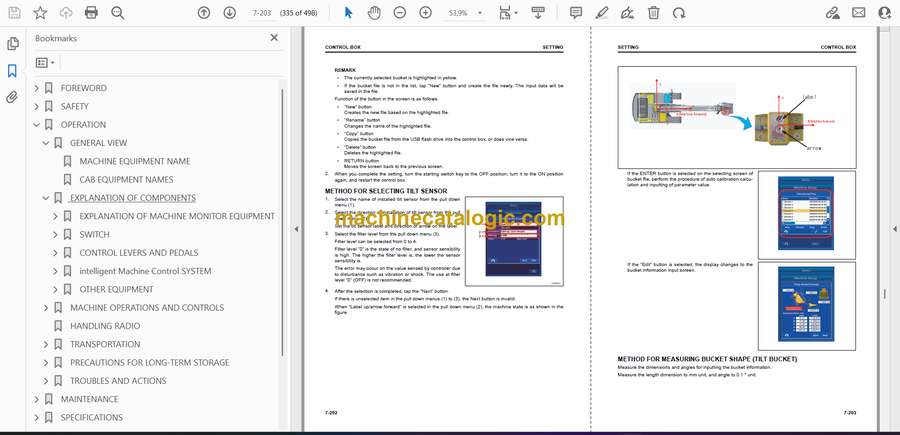Add the document to favorites with the star
Screen dimensions: 900x435
click(40, 13)
